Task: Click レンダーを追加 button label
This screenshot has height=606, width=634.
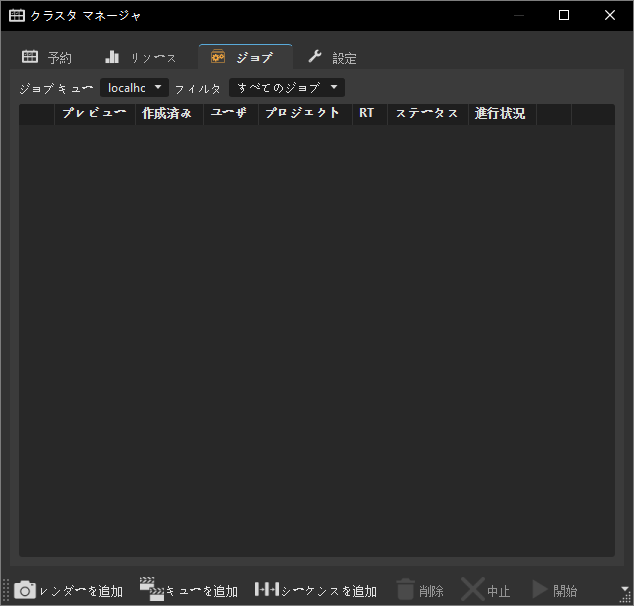Action: tap(81, 591)
